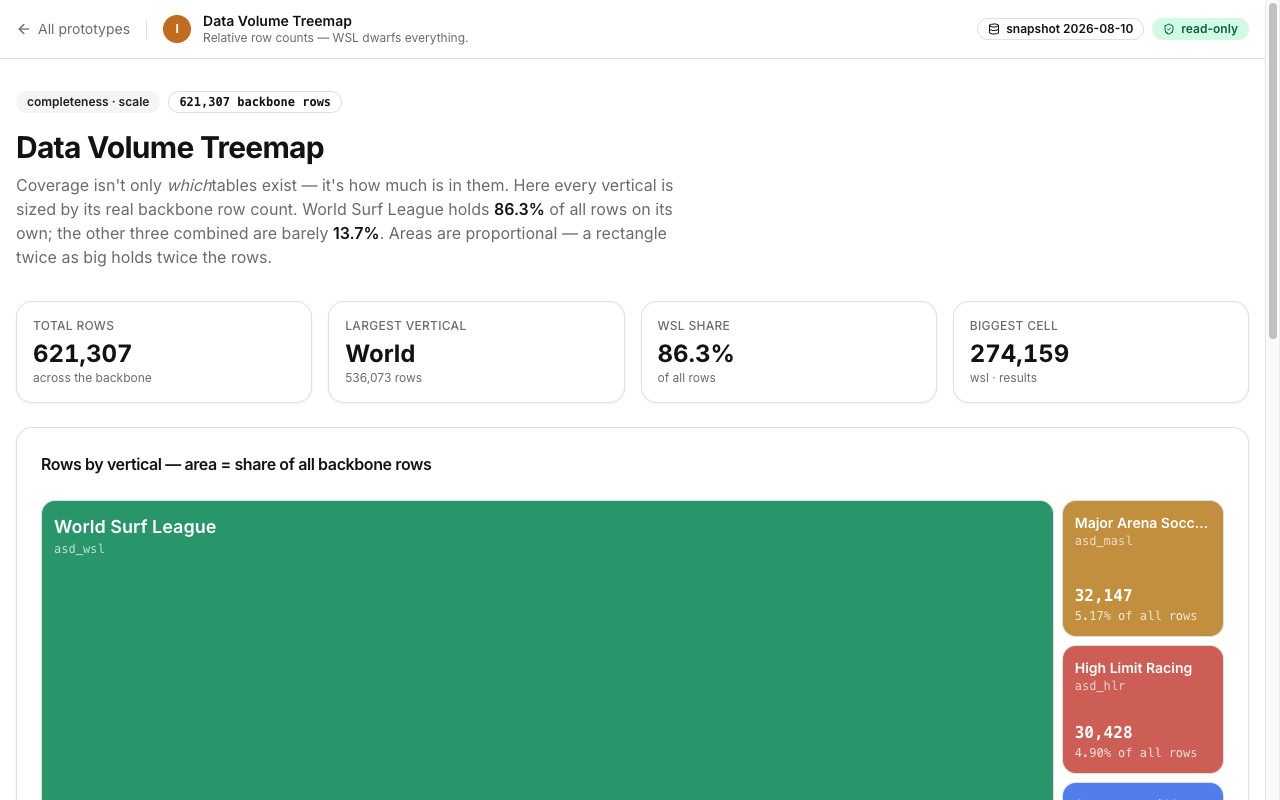Image resolution: width=1280 pixels, height=800 pixels.
Task: Click the back arrow icon beside All prototypes
Action: (x=24, y=29)
